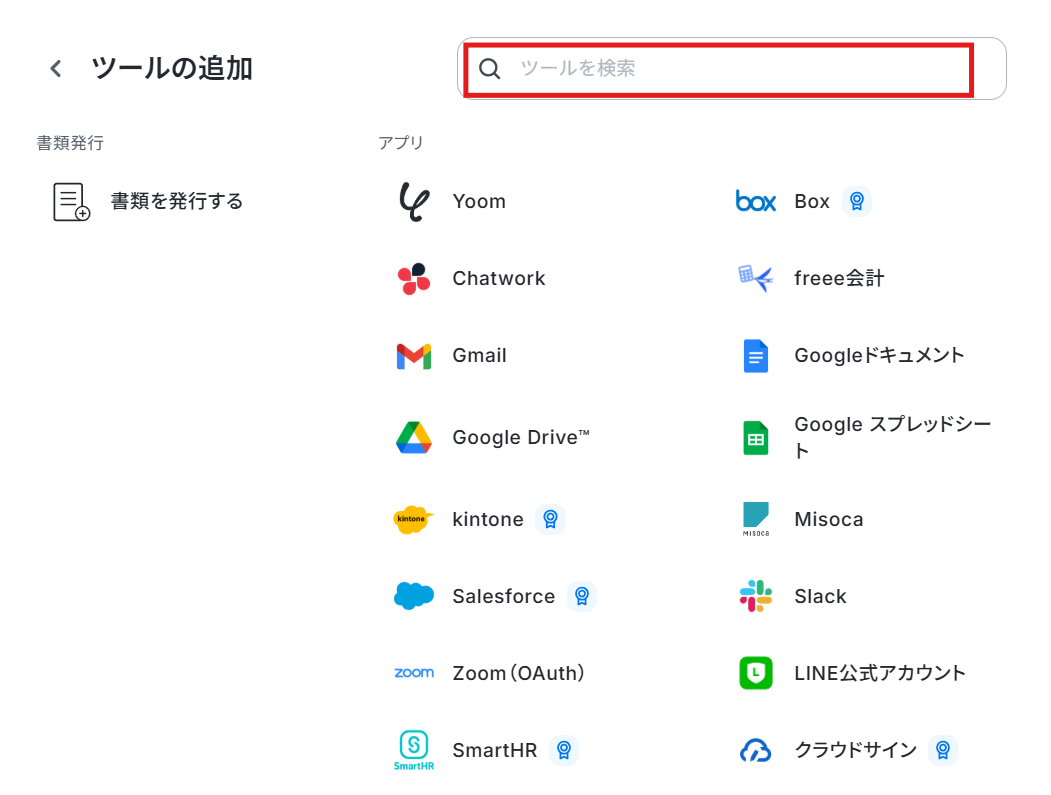Click the Gmail envelope icon
This screenshot has height=795, width=1051.
(x=414, y=357)
